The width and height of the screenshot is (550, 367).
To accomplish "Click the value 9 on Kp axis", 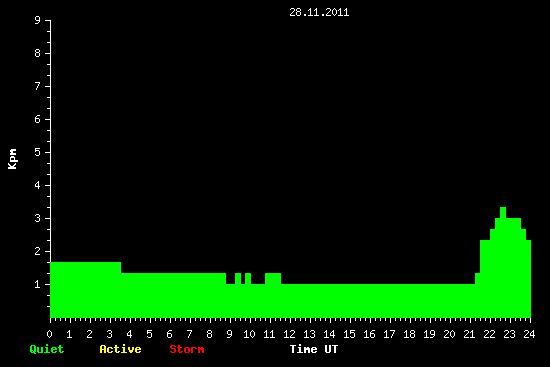I will (x=38, y=20).
